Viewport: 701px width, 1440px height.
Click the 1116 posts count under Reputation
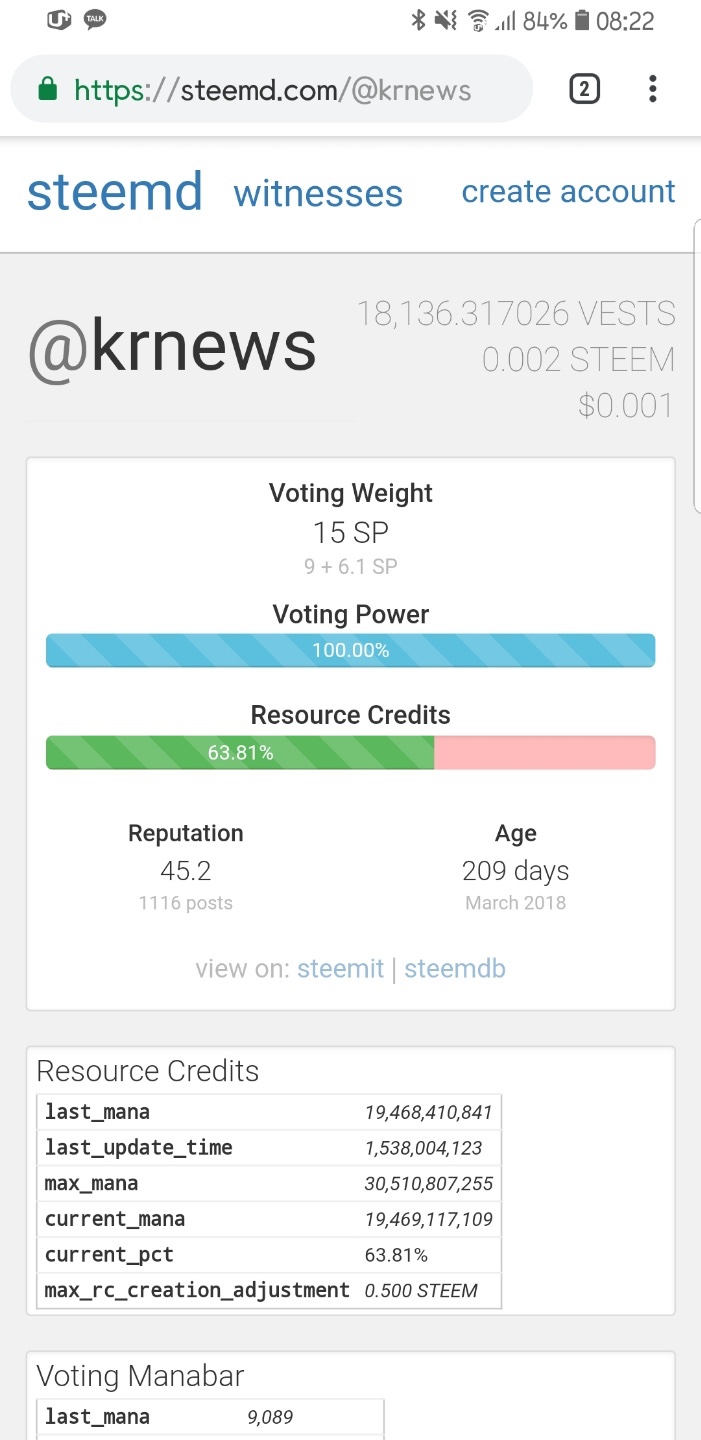click(186, 903)
